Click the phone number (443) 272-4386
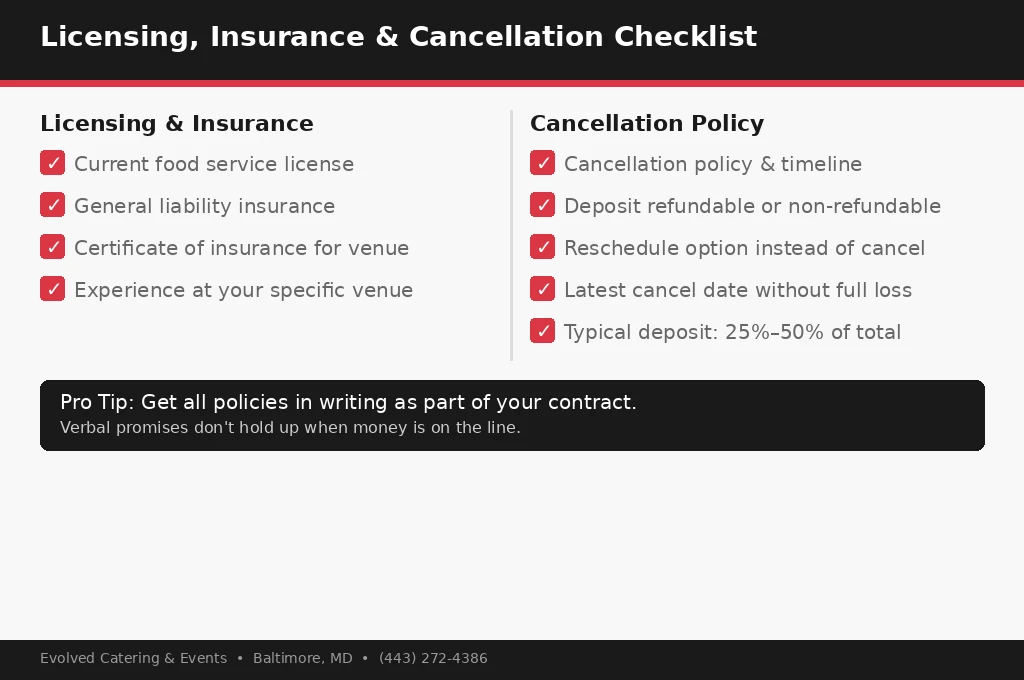1024x680 pixels. [433, 658]
